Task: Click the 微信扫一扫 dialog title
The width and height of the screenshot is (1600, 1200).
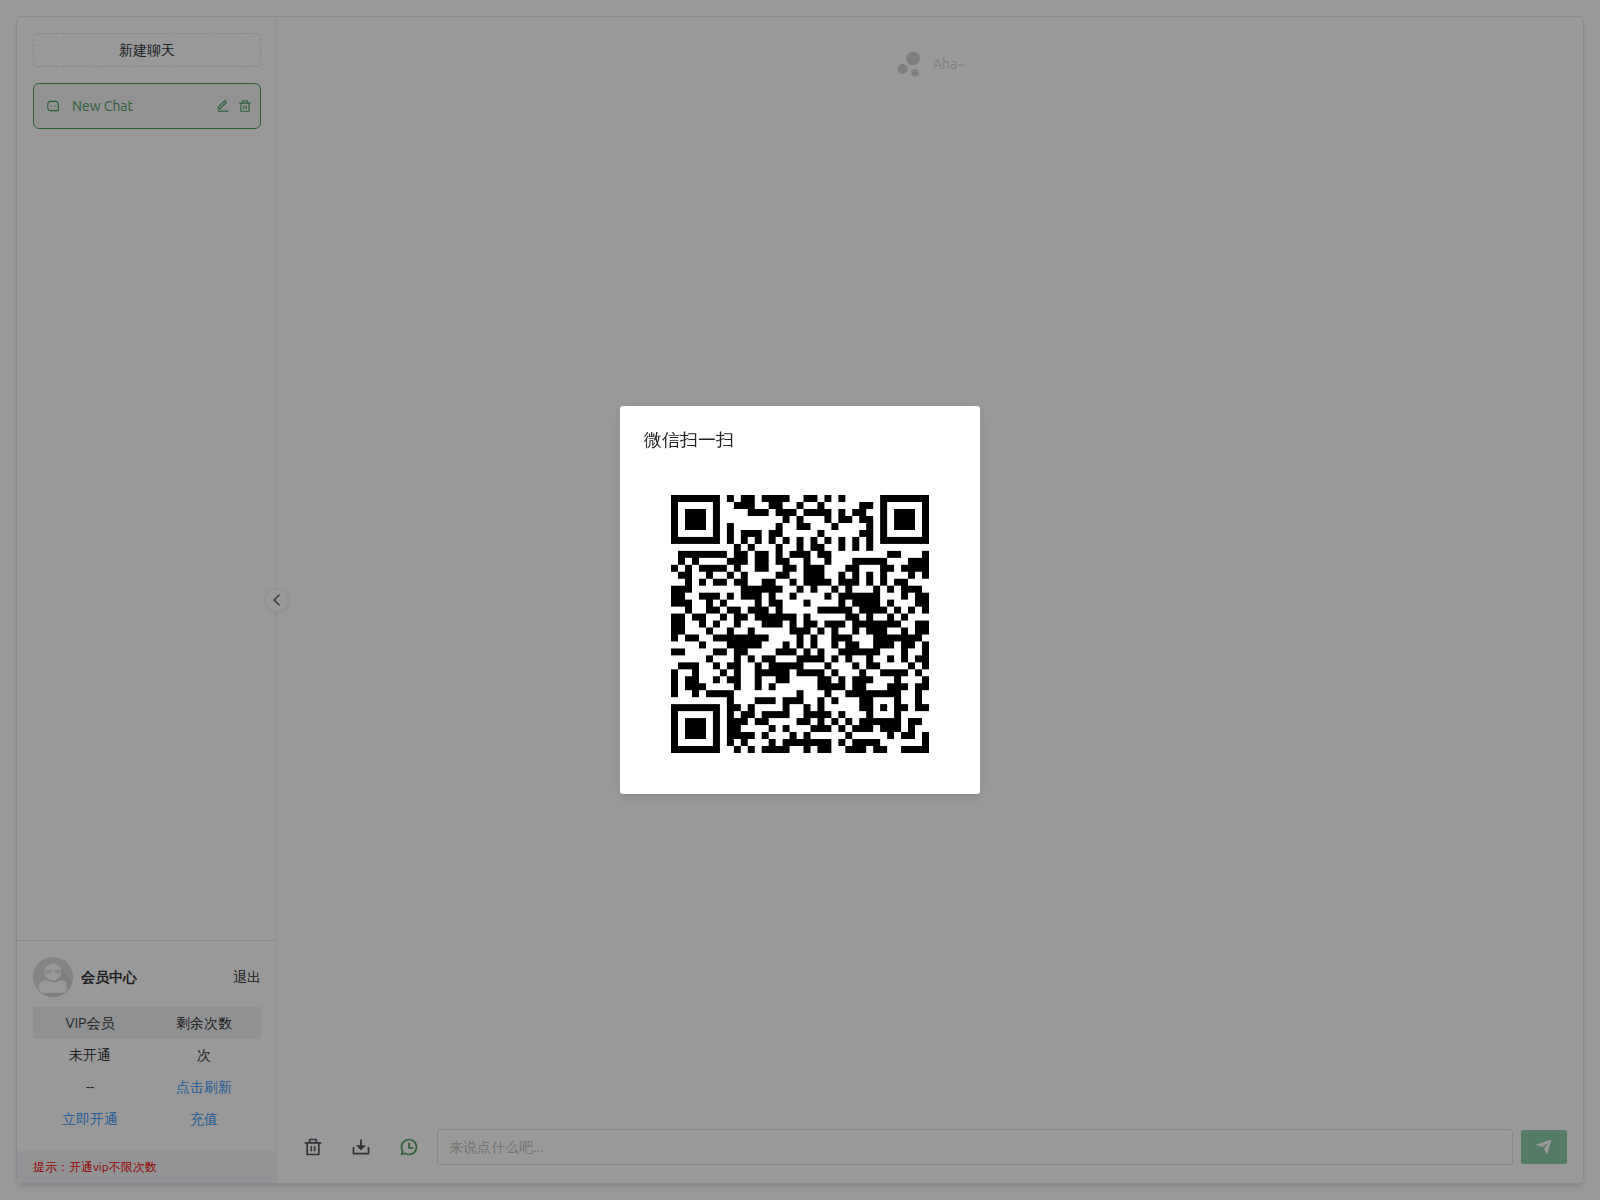Action: click(x=689, y=440)
